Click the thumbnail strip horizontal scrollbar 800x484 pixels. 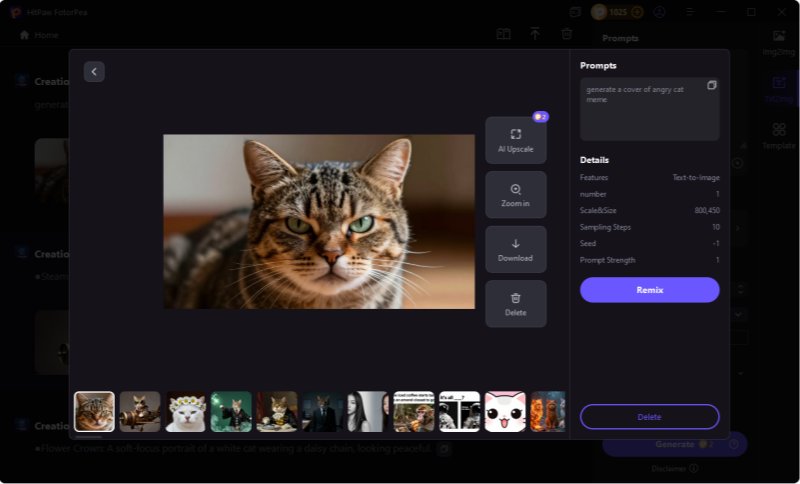pos(89,436)
